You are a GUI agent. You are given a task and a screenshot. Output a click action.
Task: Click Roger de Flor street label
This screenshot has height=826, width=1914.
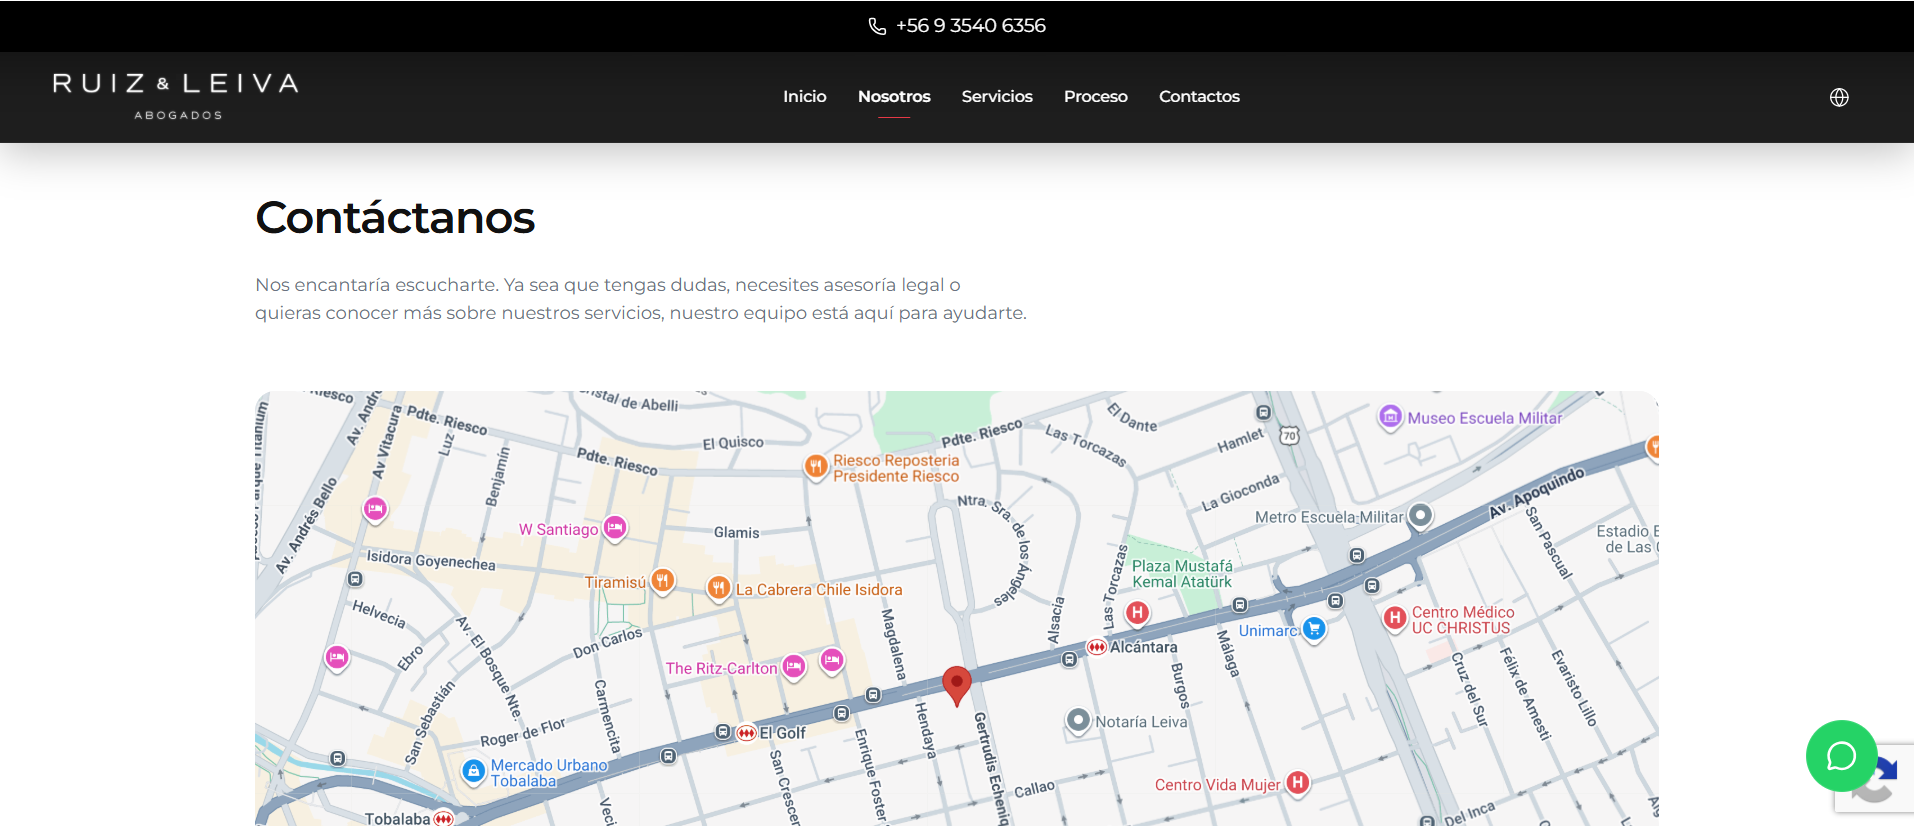[523, 732]
